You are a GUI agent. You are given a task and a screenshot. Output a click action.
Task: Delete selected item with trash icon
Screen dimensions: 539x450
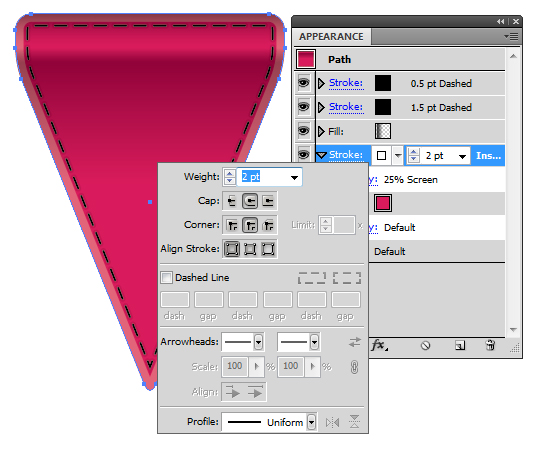click(490, 345)
